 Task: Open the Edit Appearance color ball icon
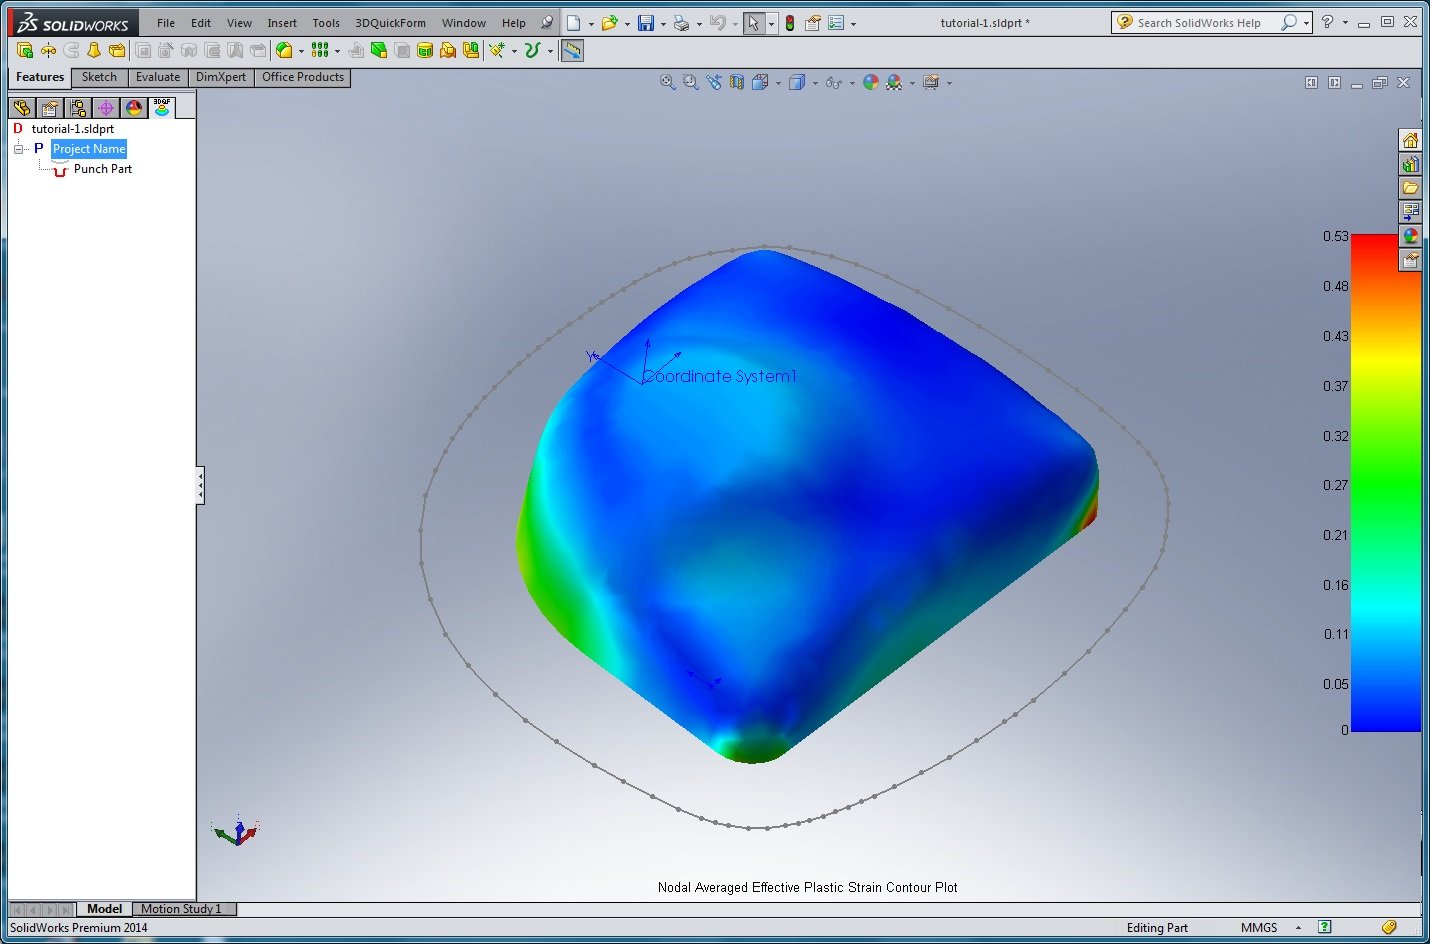(x=870, y=83)
